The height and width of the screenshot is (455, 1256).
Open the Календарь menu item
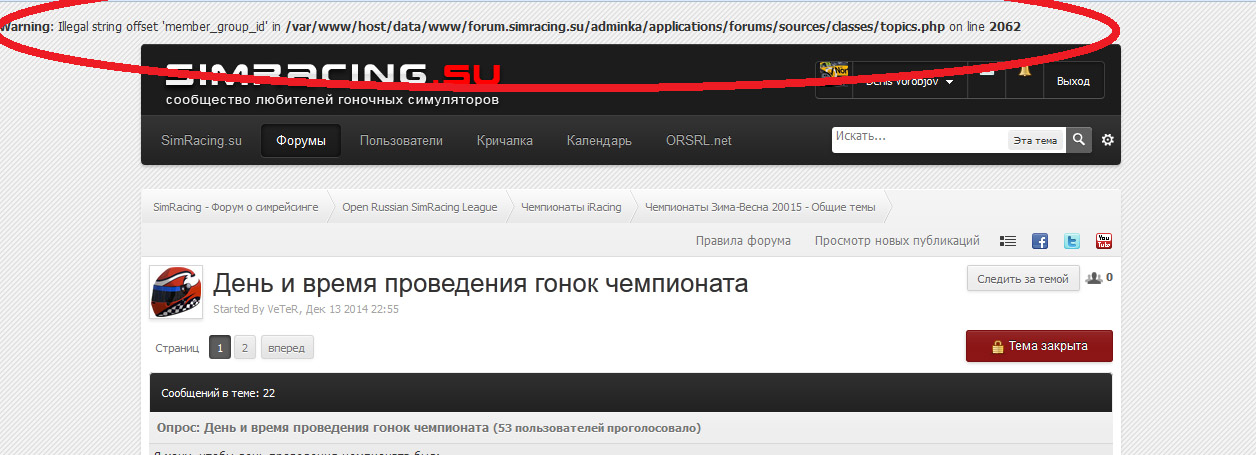599,141
